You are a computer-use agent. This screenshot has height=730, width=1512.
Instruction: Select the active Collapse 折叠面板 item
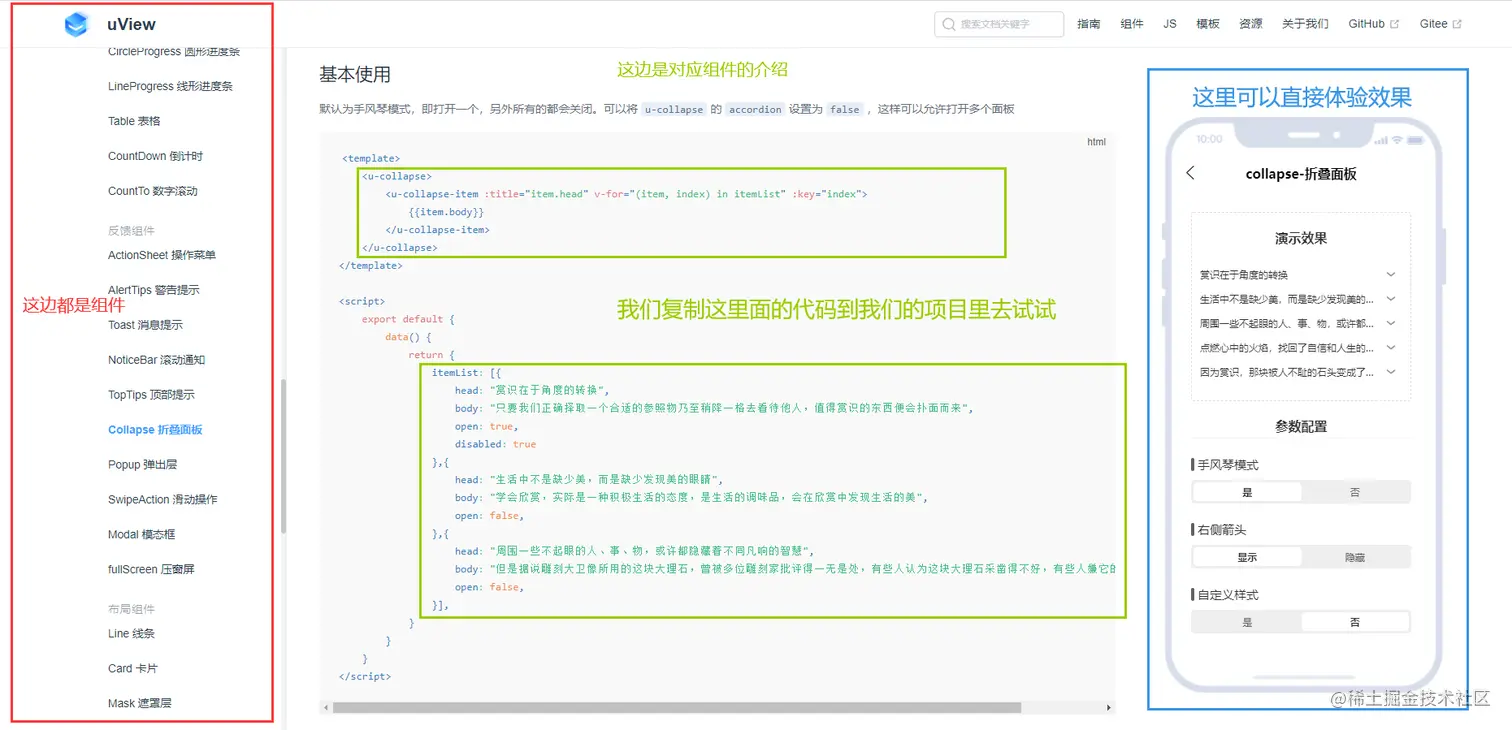point(155,430)
